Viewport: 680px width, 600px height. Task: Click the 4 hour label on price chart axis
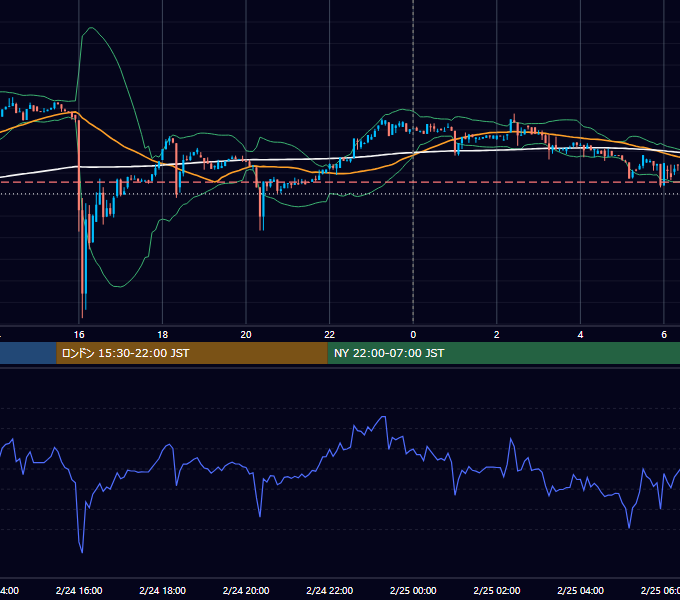point(580,335)
